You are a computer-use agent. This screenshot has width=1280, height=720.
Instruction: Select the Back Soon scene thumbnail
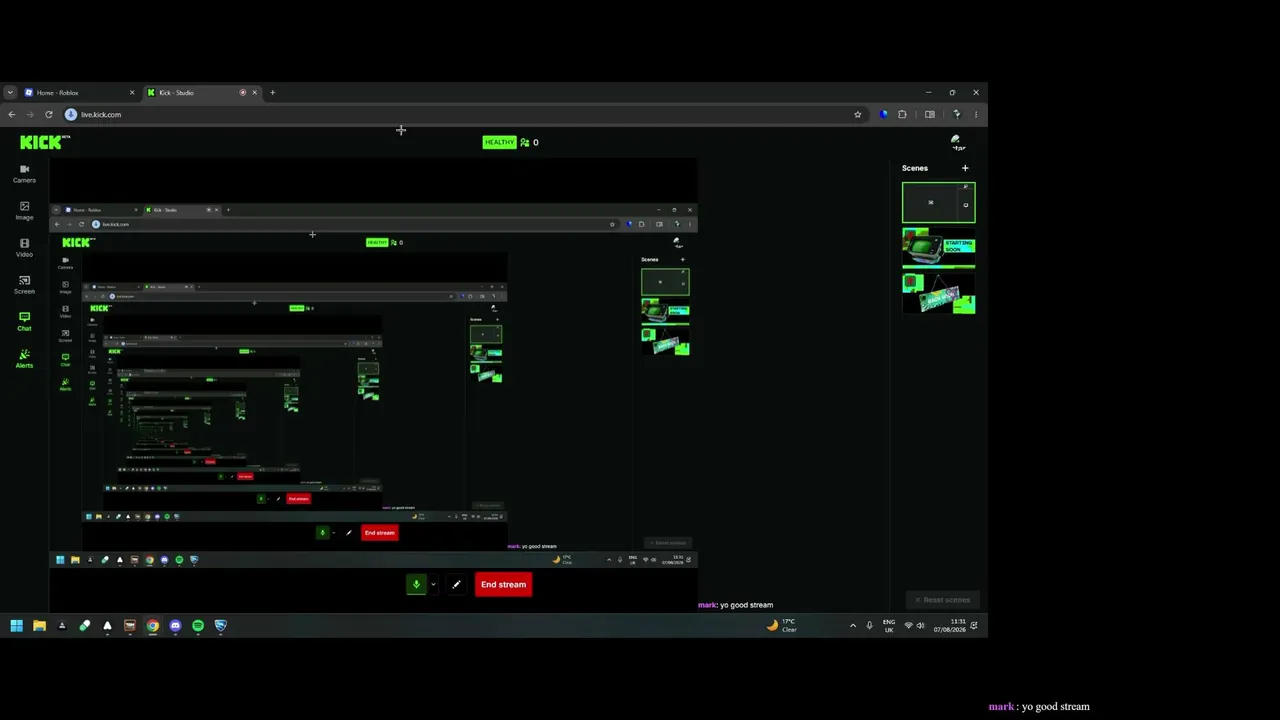pos(939,294)
